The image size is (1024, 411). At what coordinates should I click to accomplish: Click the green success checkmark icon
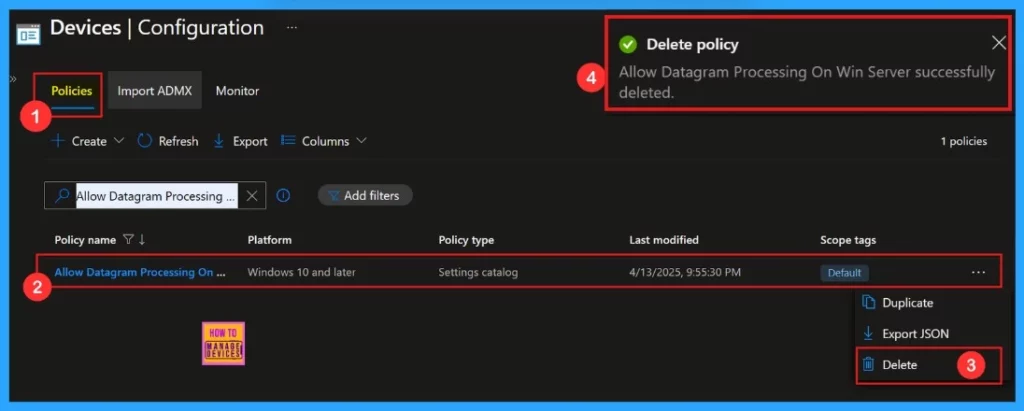pos(628,44)
